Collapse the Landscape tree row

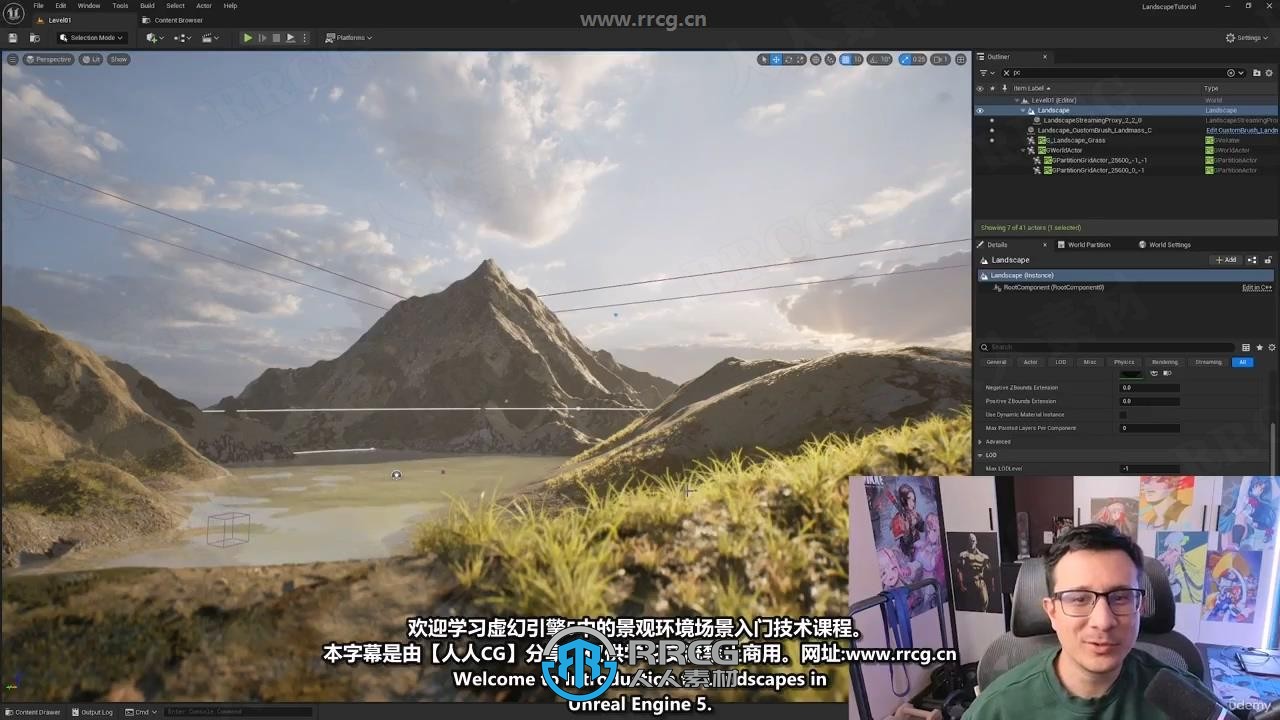click(x=1023, y=110)
